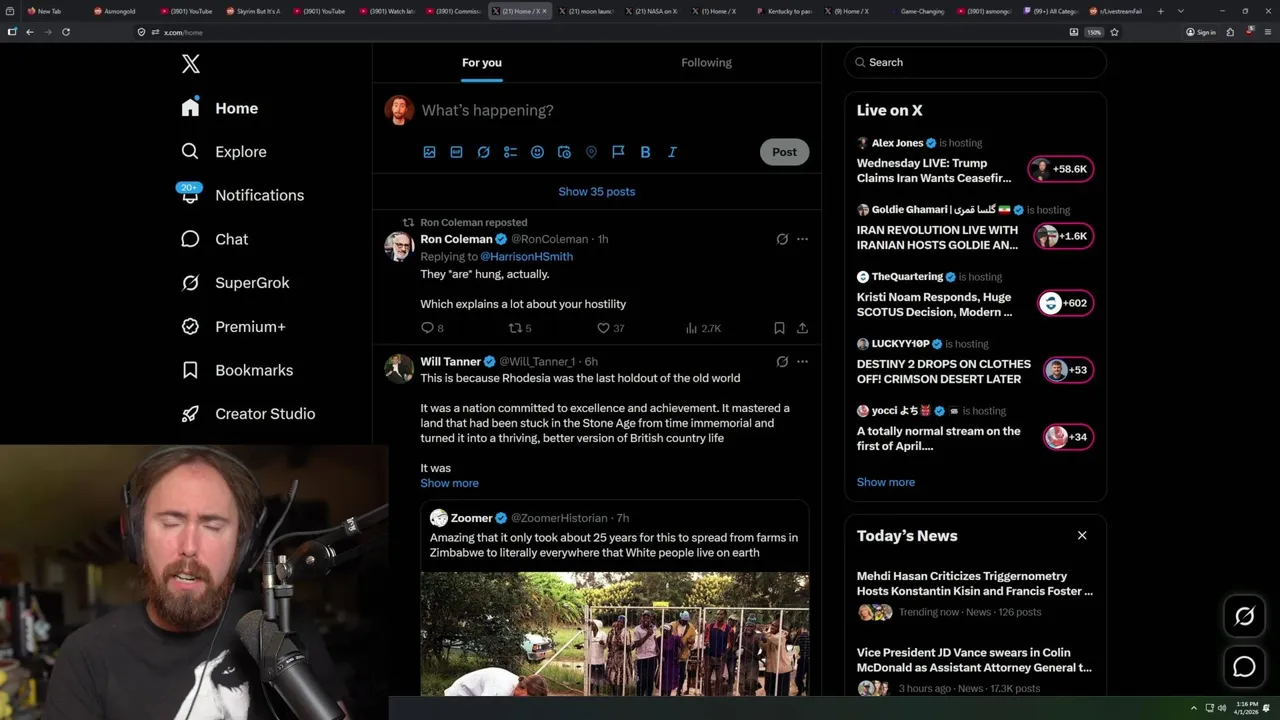Bookmark this page with the star icon

[1114, 32]
